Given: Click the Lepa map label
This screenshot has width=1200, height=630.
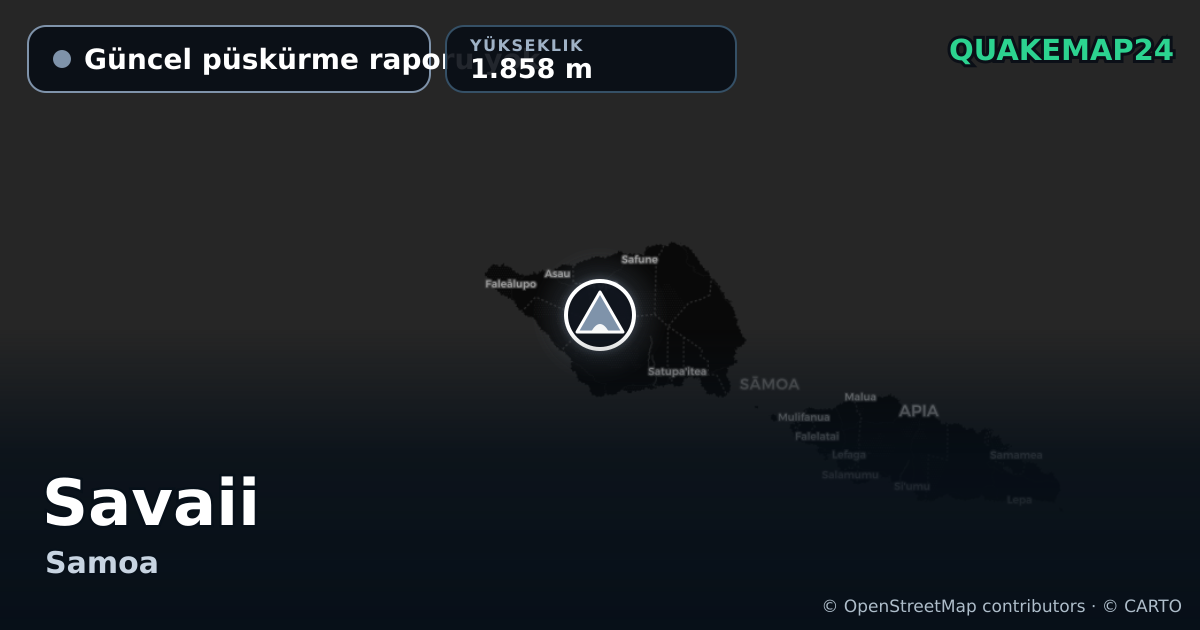Looking at the screenshot, I should click(x=1019, y=500).
